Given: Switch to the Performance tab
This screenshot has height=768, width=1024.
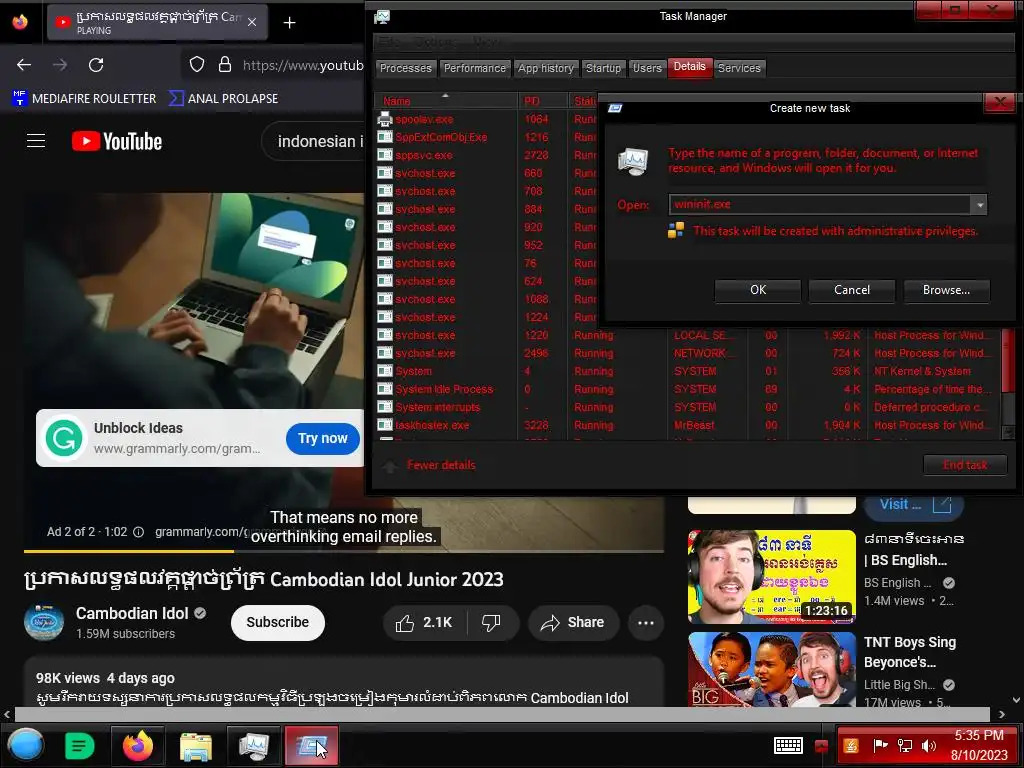Looking at the screenshot, I should click(475, 69).
